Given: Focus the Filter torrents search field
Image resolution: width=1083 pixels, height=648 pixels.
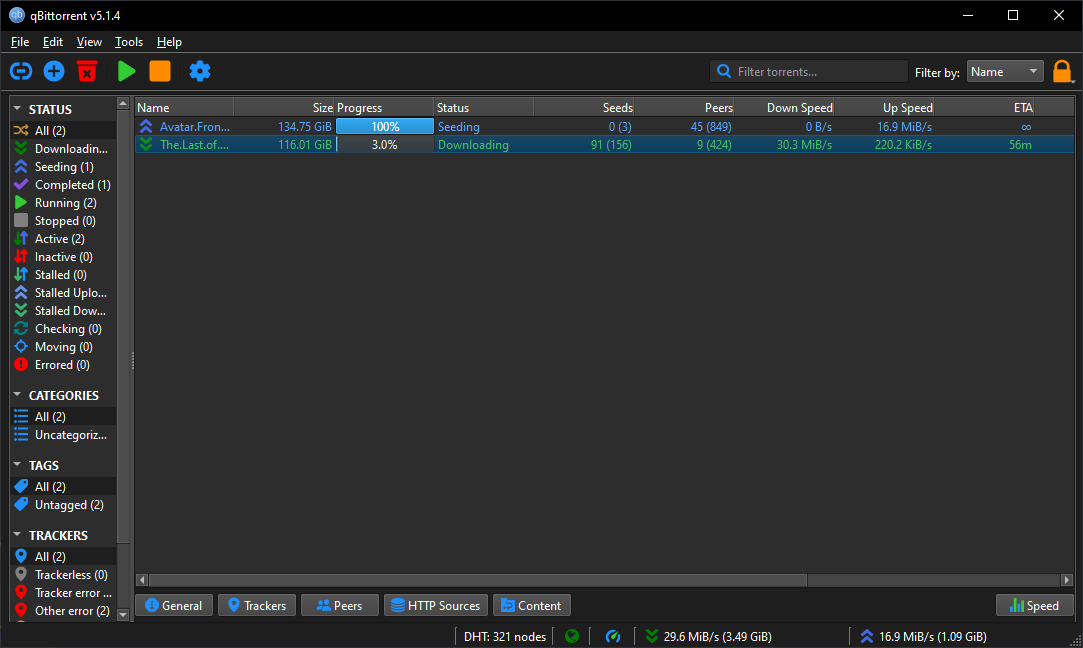Looking at the screenshot, I should (809, 71).
